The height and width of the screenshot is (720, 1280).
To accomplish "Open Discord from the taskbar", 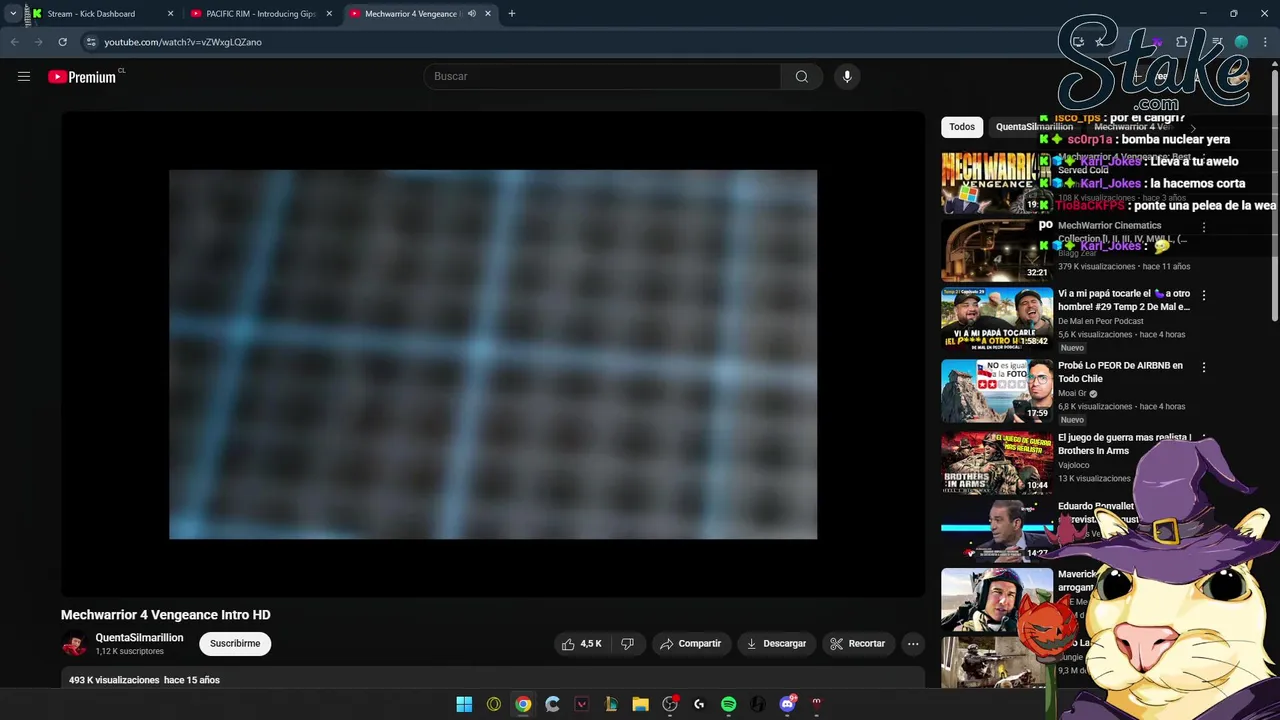I will [788, 704].
